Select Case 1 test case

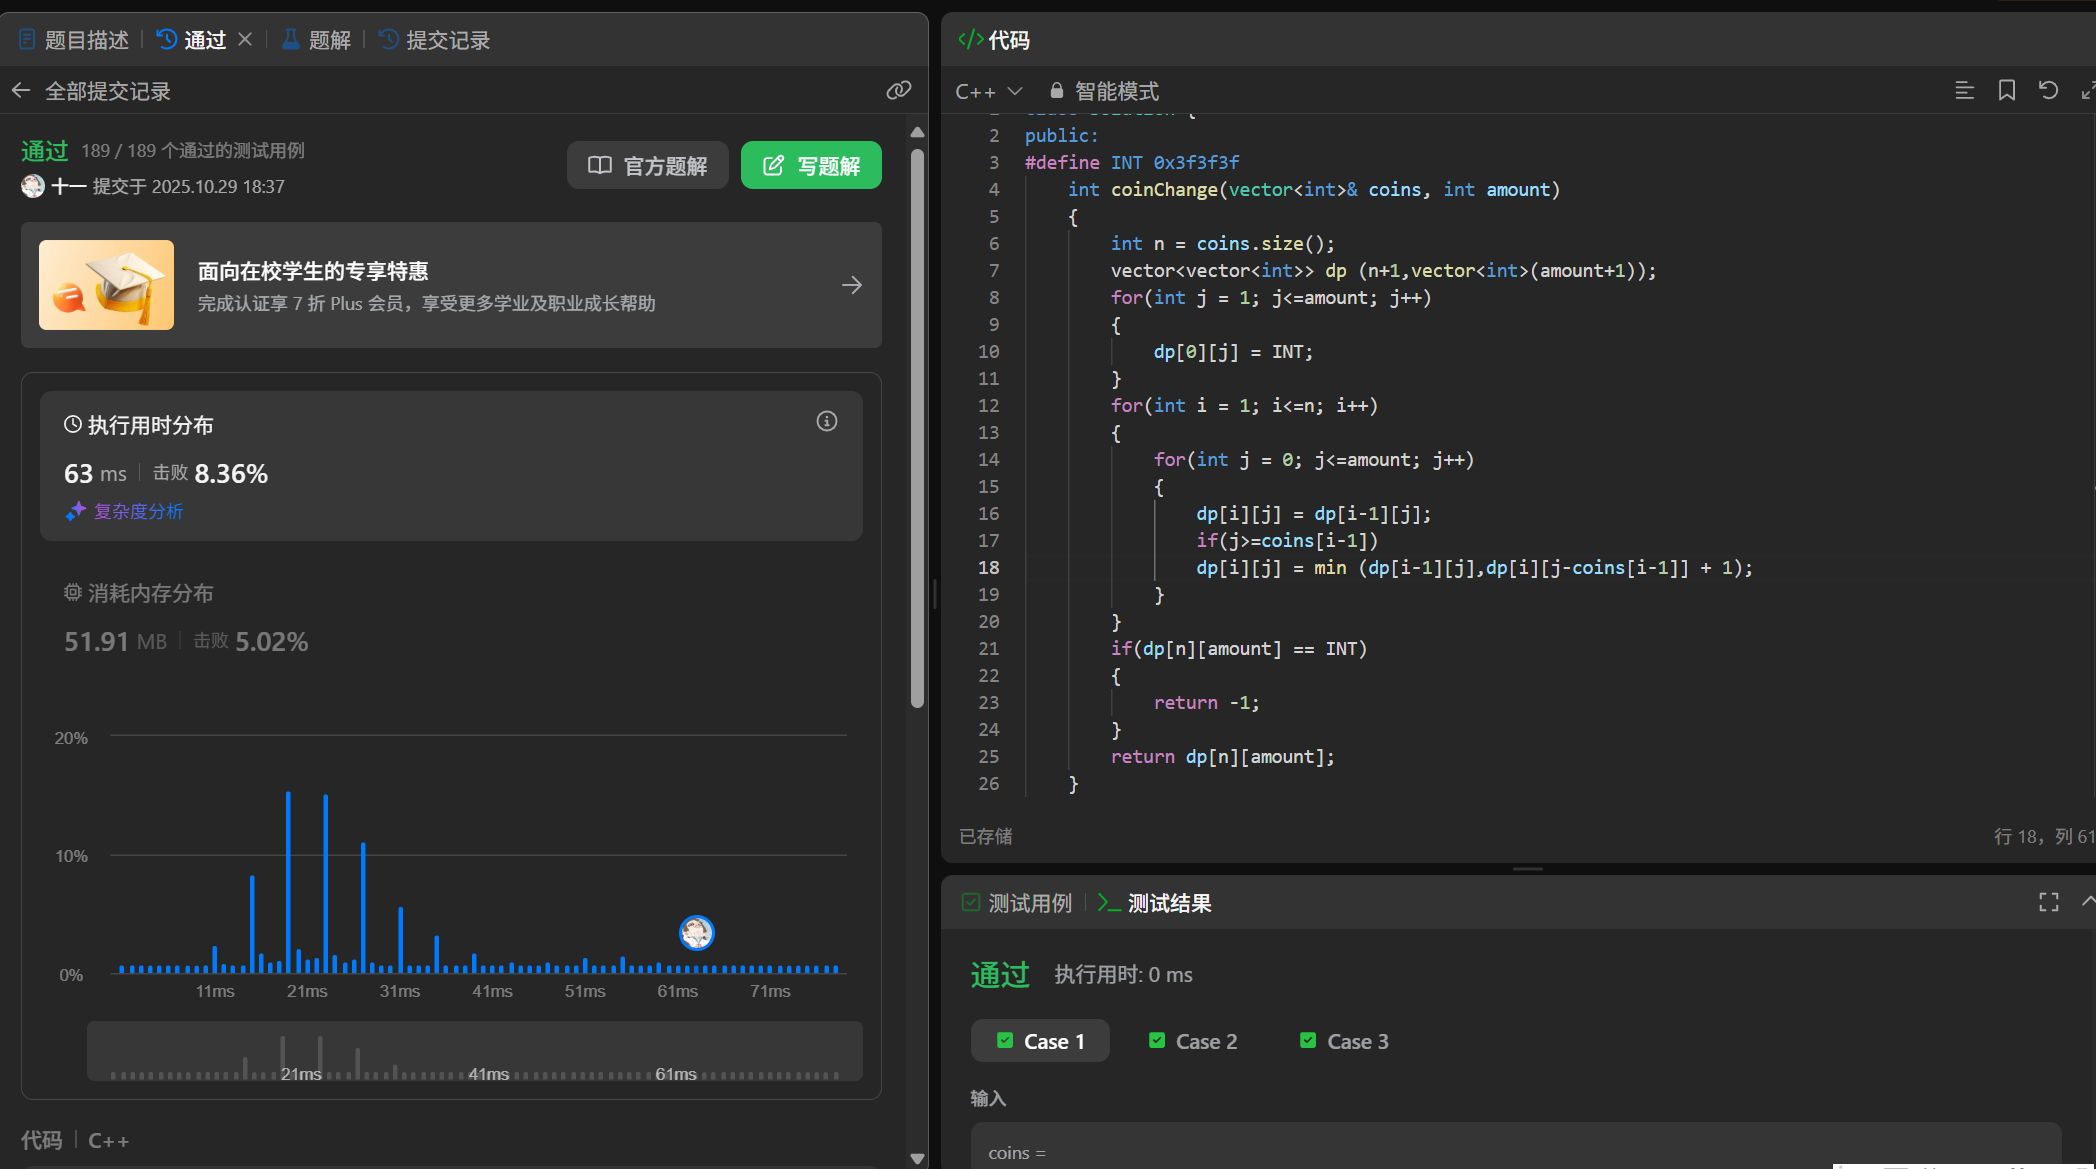click(1041, 1041)
